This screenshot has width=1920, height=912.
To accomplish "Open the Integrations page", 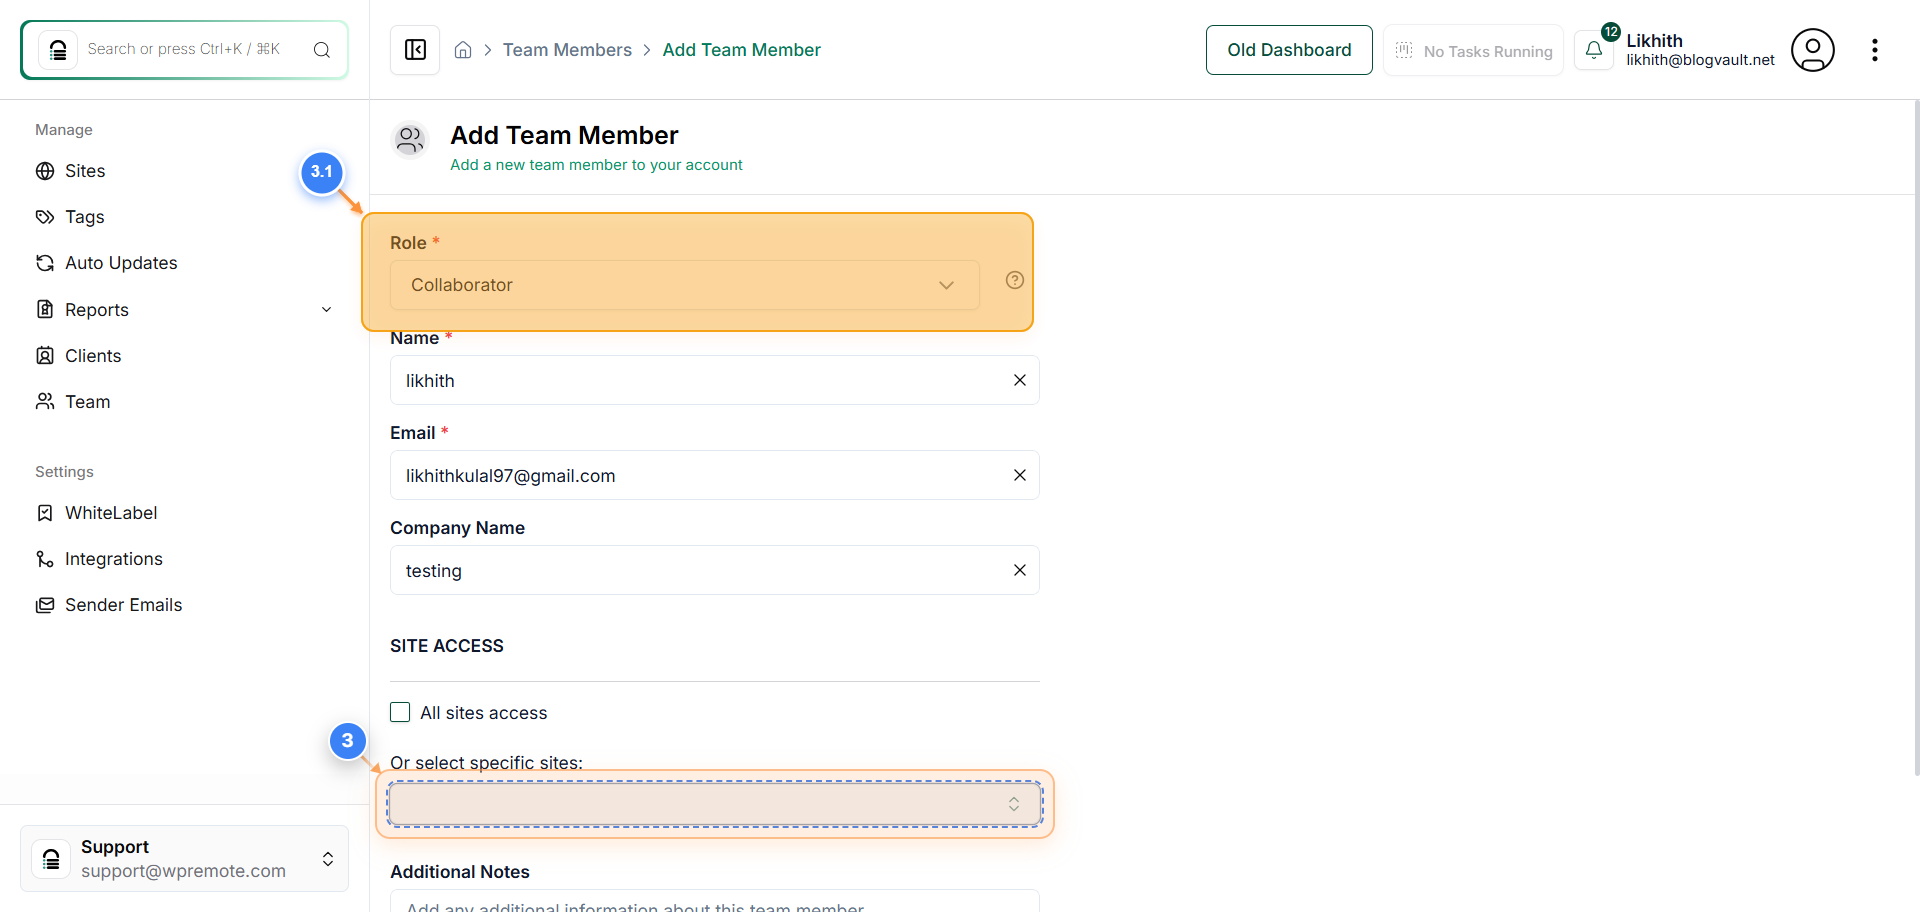I will [x=113, y=558].
